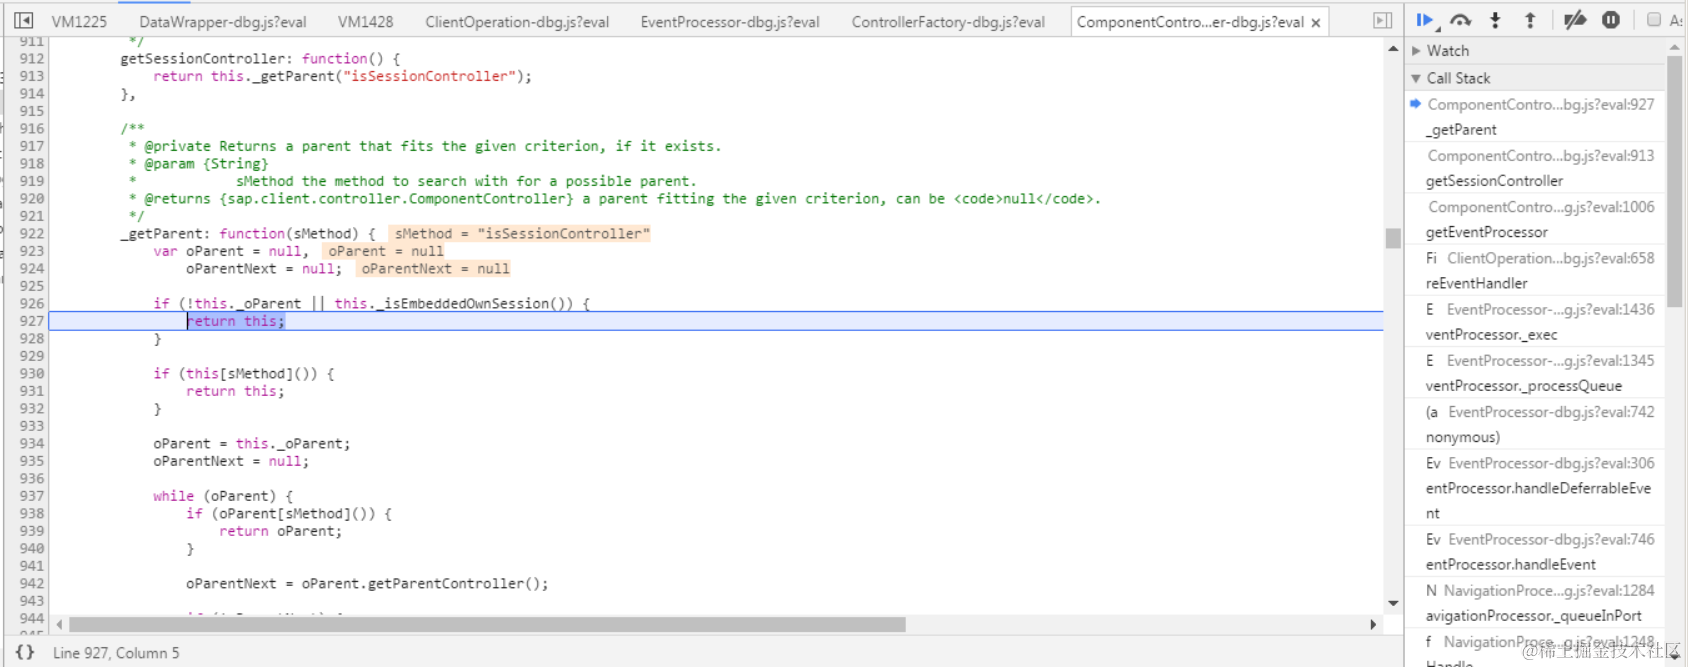Click the code editor vertical scrollbar thumb
The image size is (1688, 667).
(1392, 238)
